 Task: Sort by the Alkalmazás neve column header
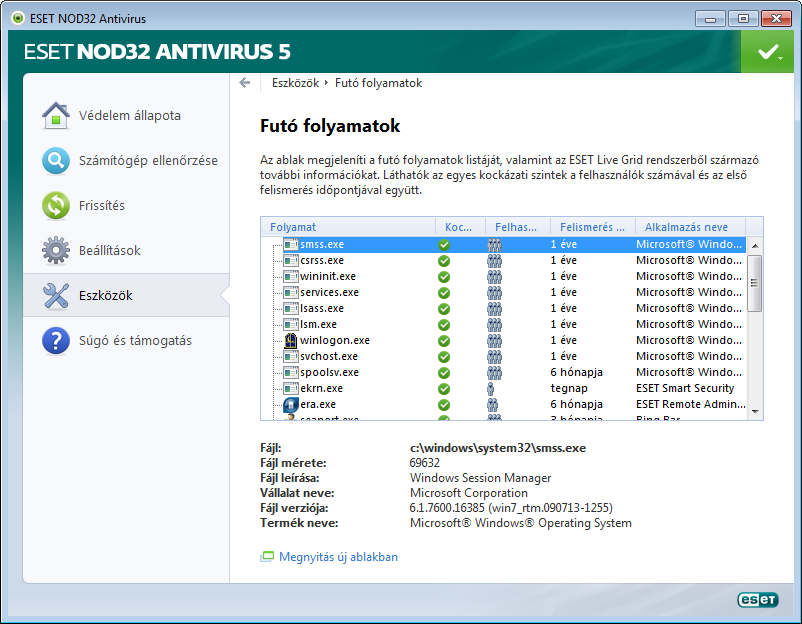tap(690, 227)
